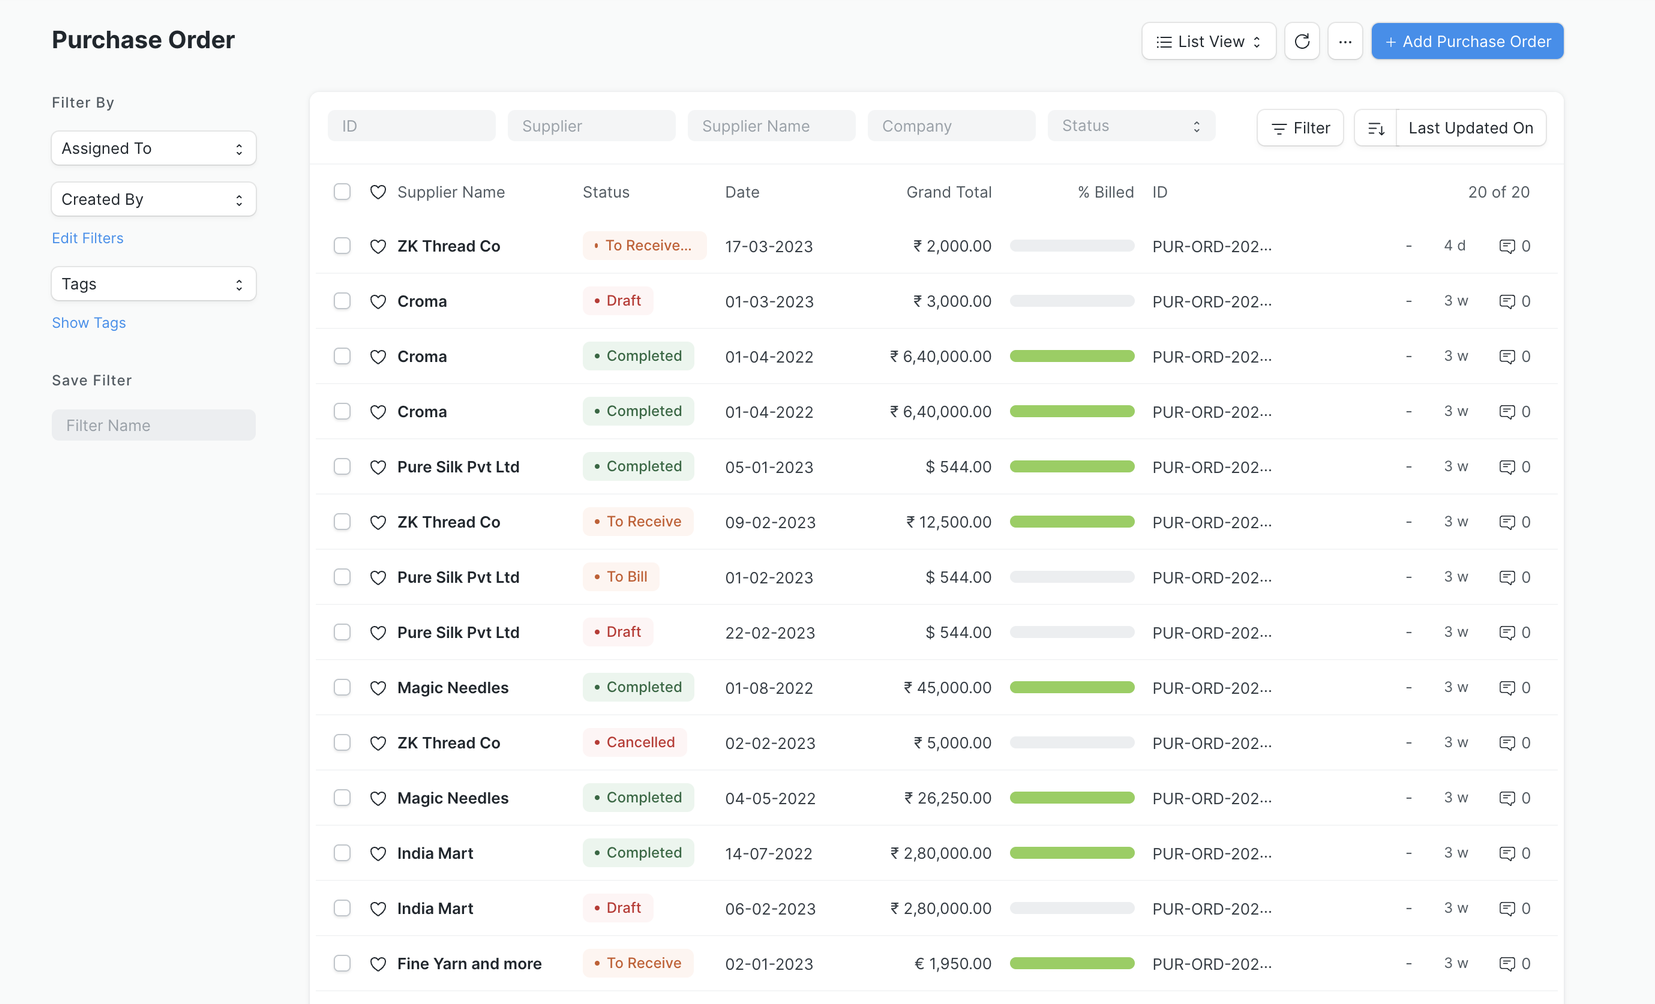Click billed progress bar for ZK Thread ₹ 12,500.00
Screen dimensions: 1655x1004
tap(1072, 522)
